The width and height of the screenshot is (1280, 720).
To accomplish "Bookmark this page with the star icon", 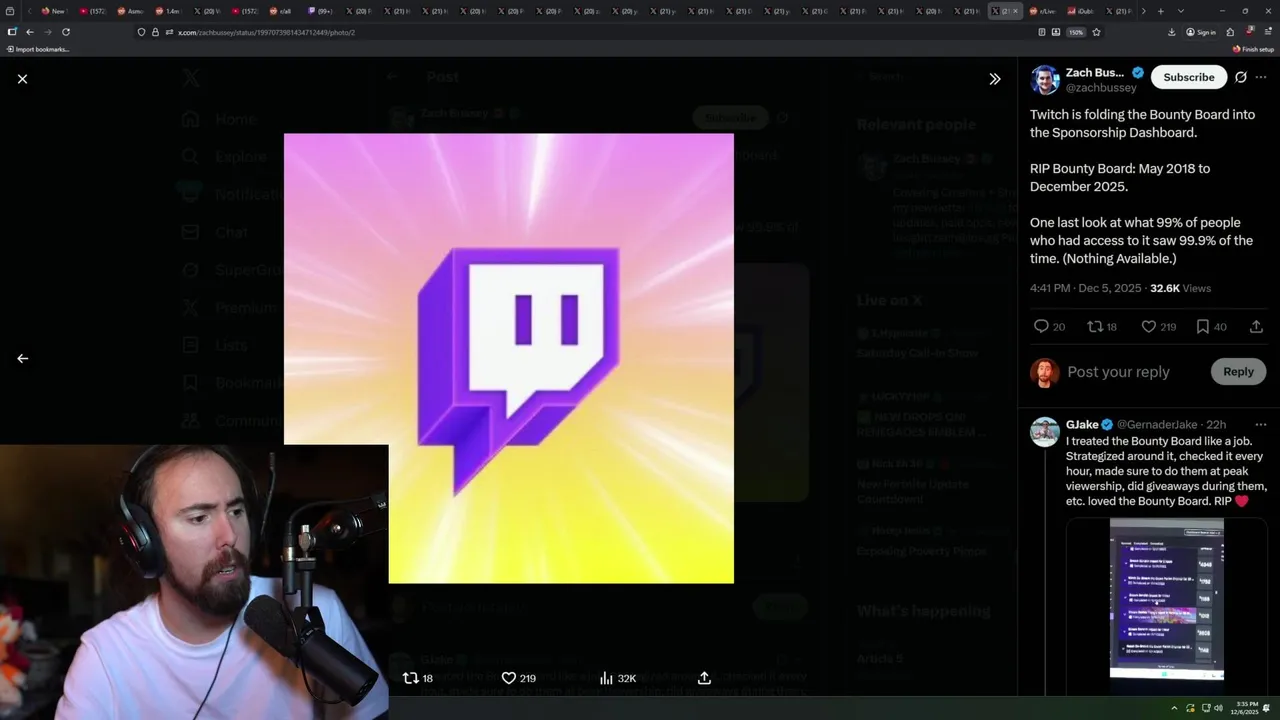I will click(x=1096, y=32).
